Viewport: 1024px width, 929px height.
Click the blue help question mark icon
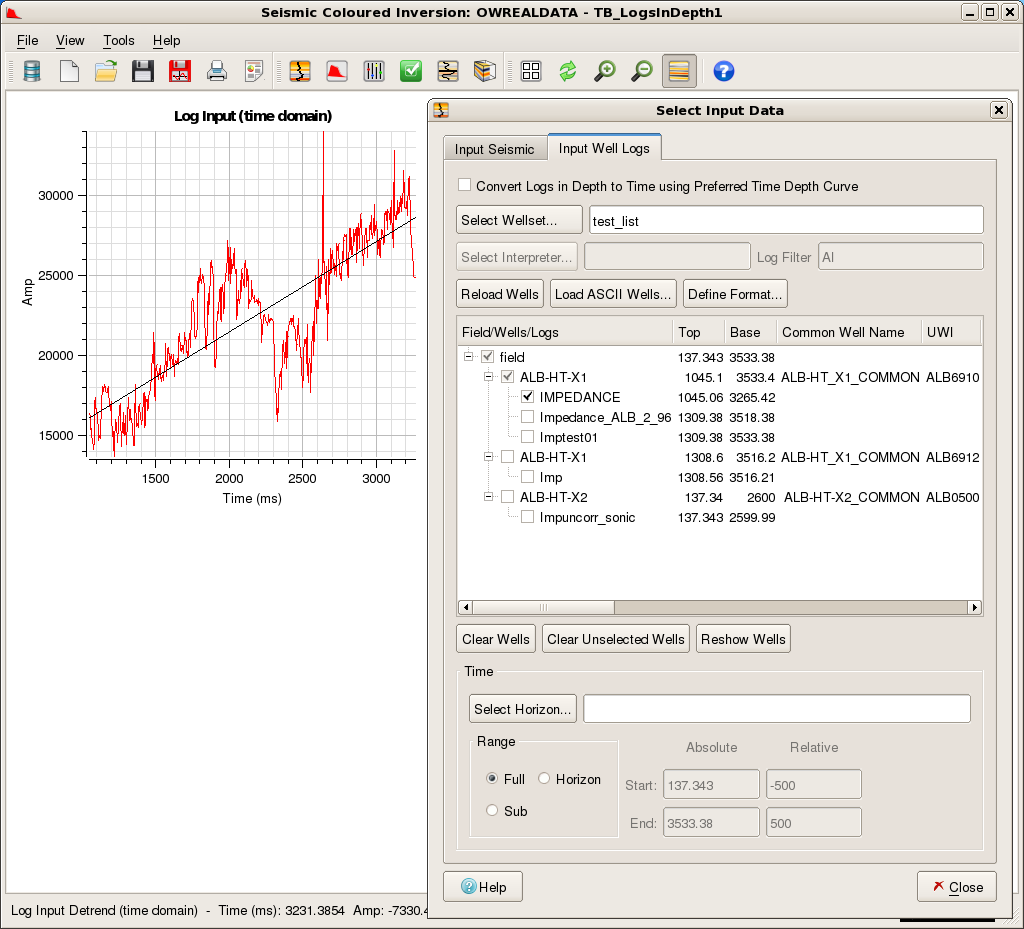click(x=724, y=71)
